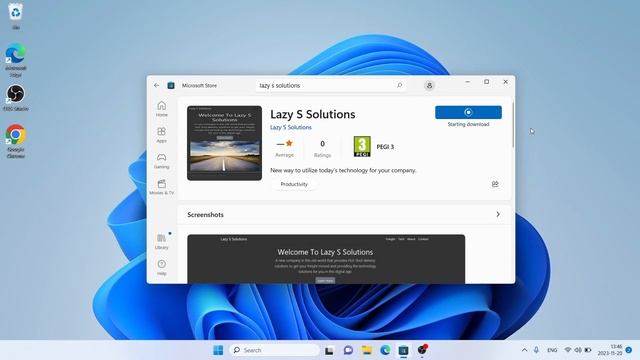The width and height of the screenshot is (640, 360).
Task: Open the Wi-Fi network tray icon
Action: [x=567, y=350]
